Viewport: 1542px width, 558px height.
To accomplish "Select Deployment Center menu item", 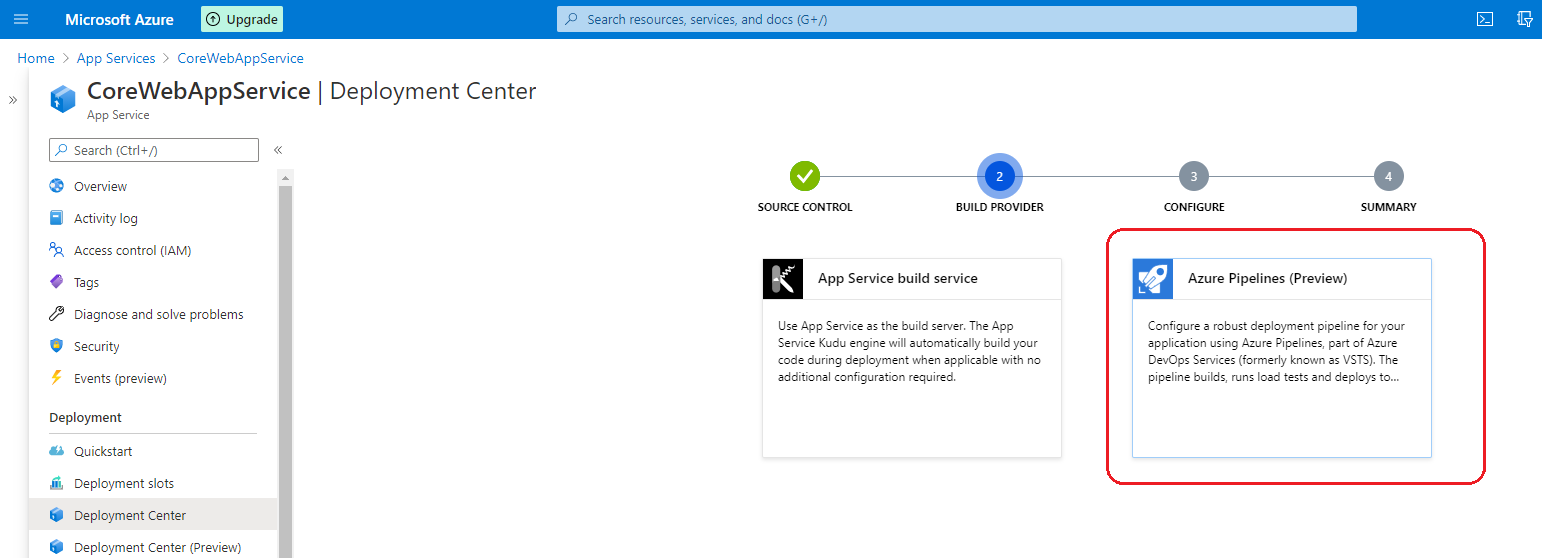I will click(x=153, y=515).
